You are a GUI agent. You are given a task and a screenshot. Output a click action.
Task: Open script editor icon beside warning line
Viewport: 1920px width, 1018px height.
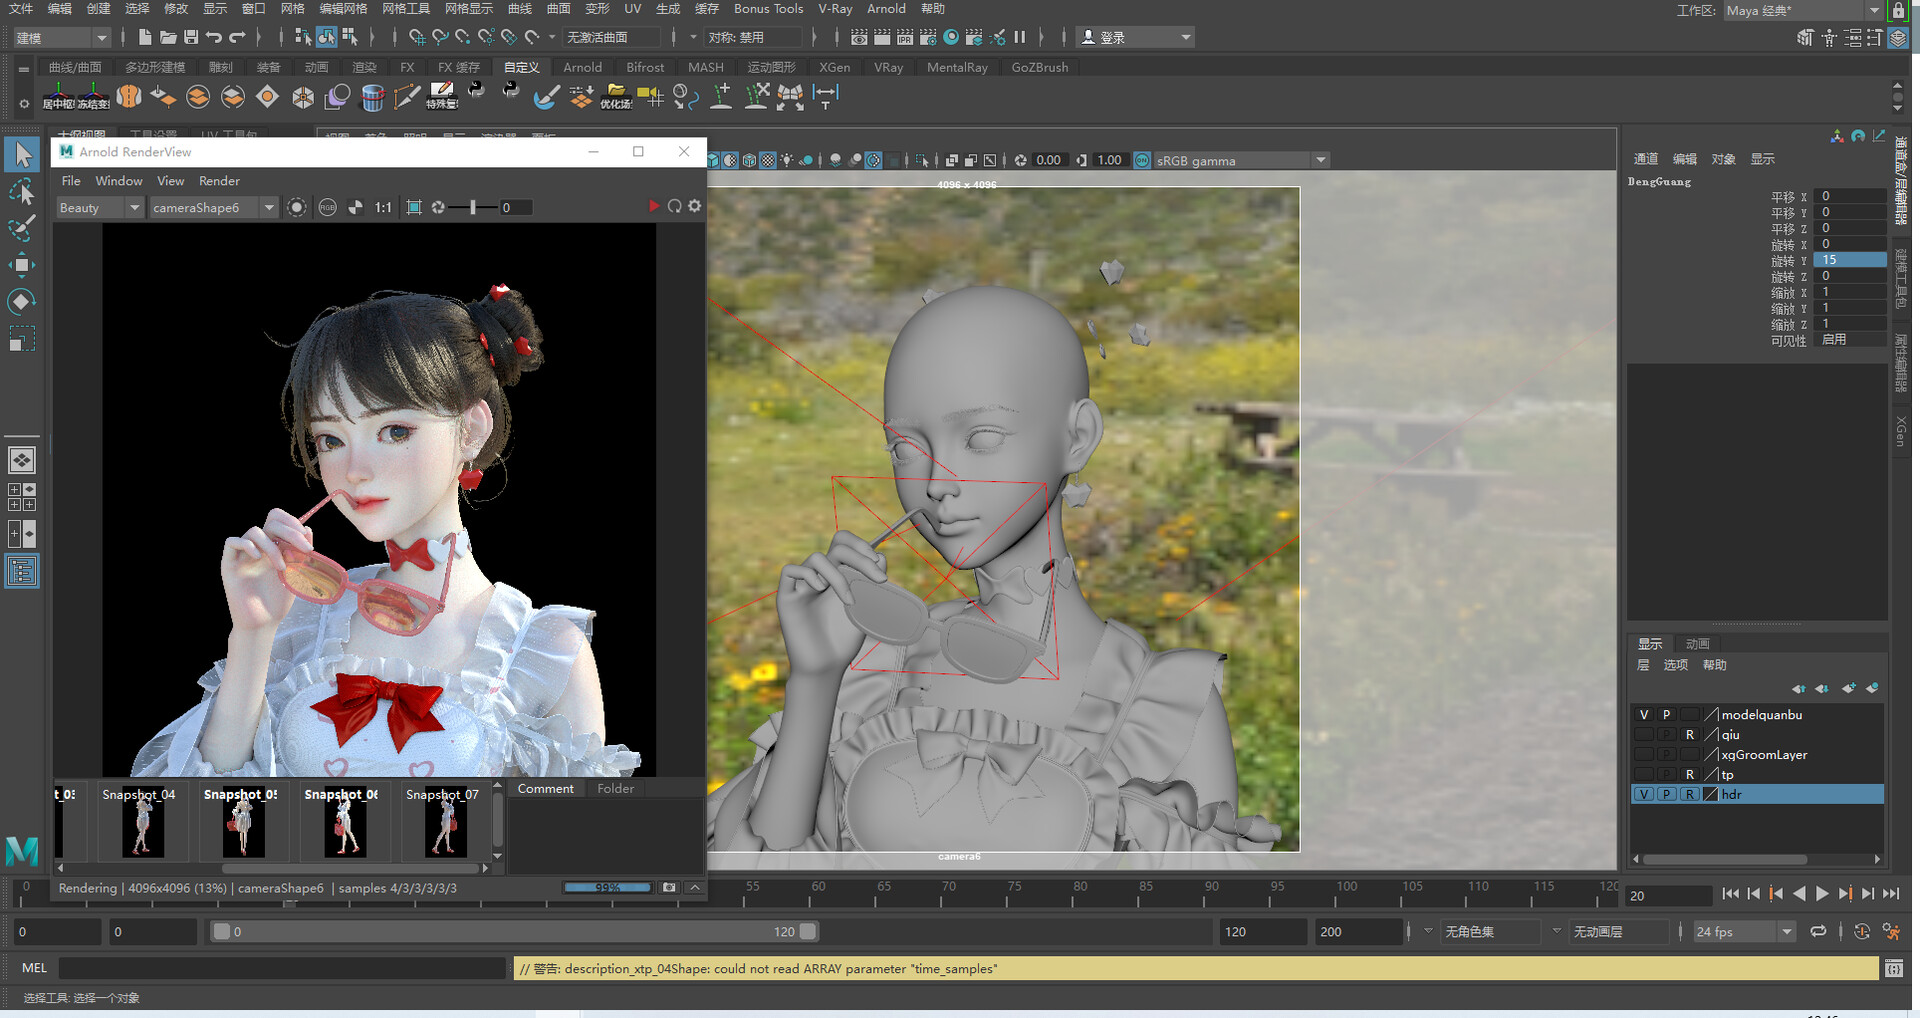coord(1893,968)
